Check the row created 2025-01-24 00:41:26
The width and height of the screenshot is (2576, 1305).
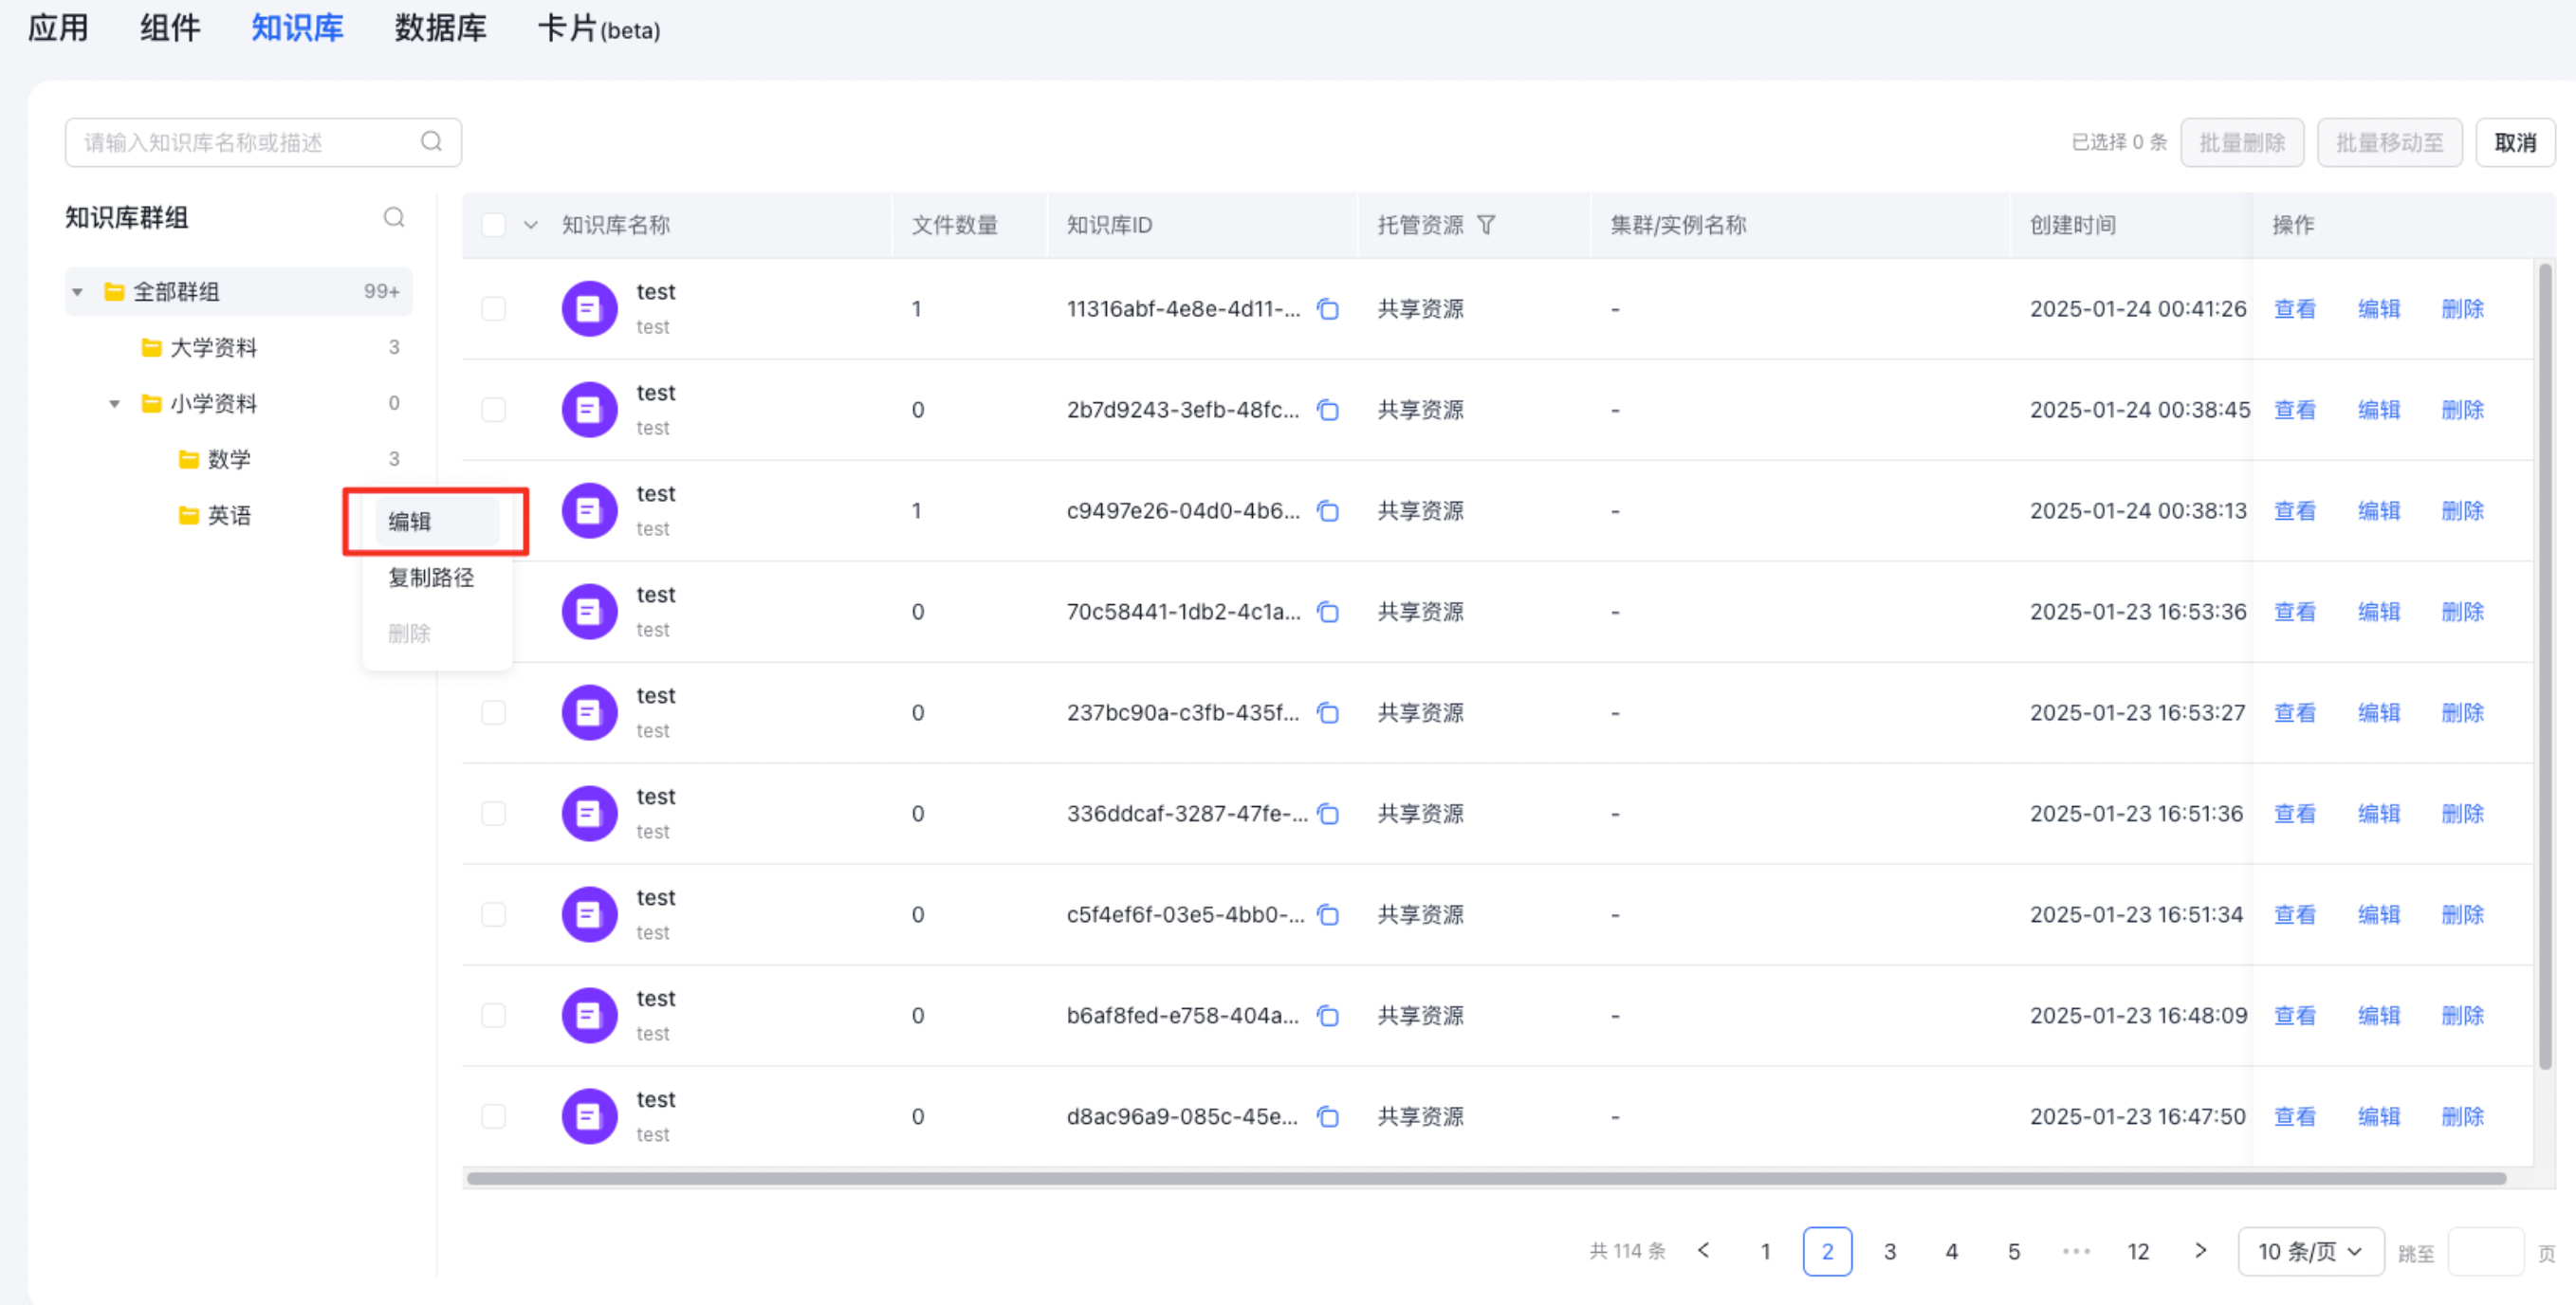pyautogui.click(x=494, y=309)
